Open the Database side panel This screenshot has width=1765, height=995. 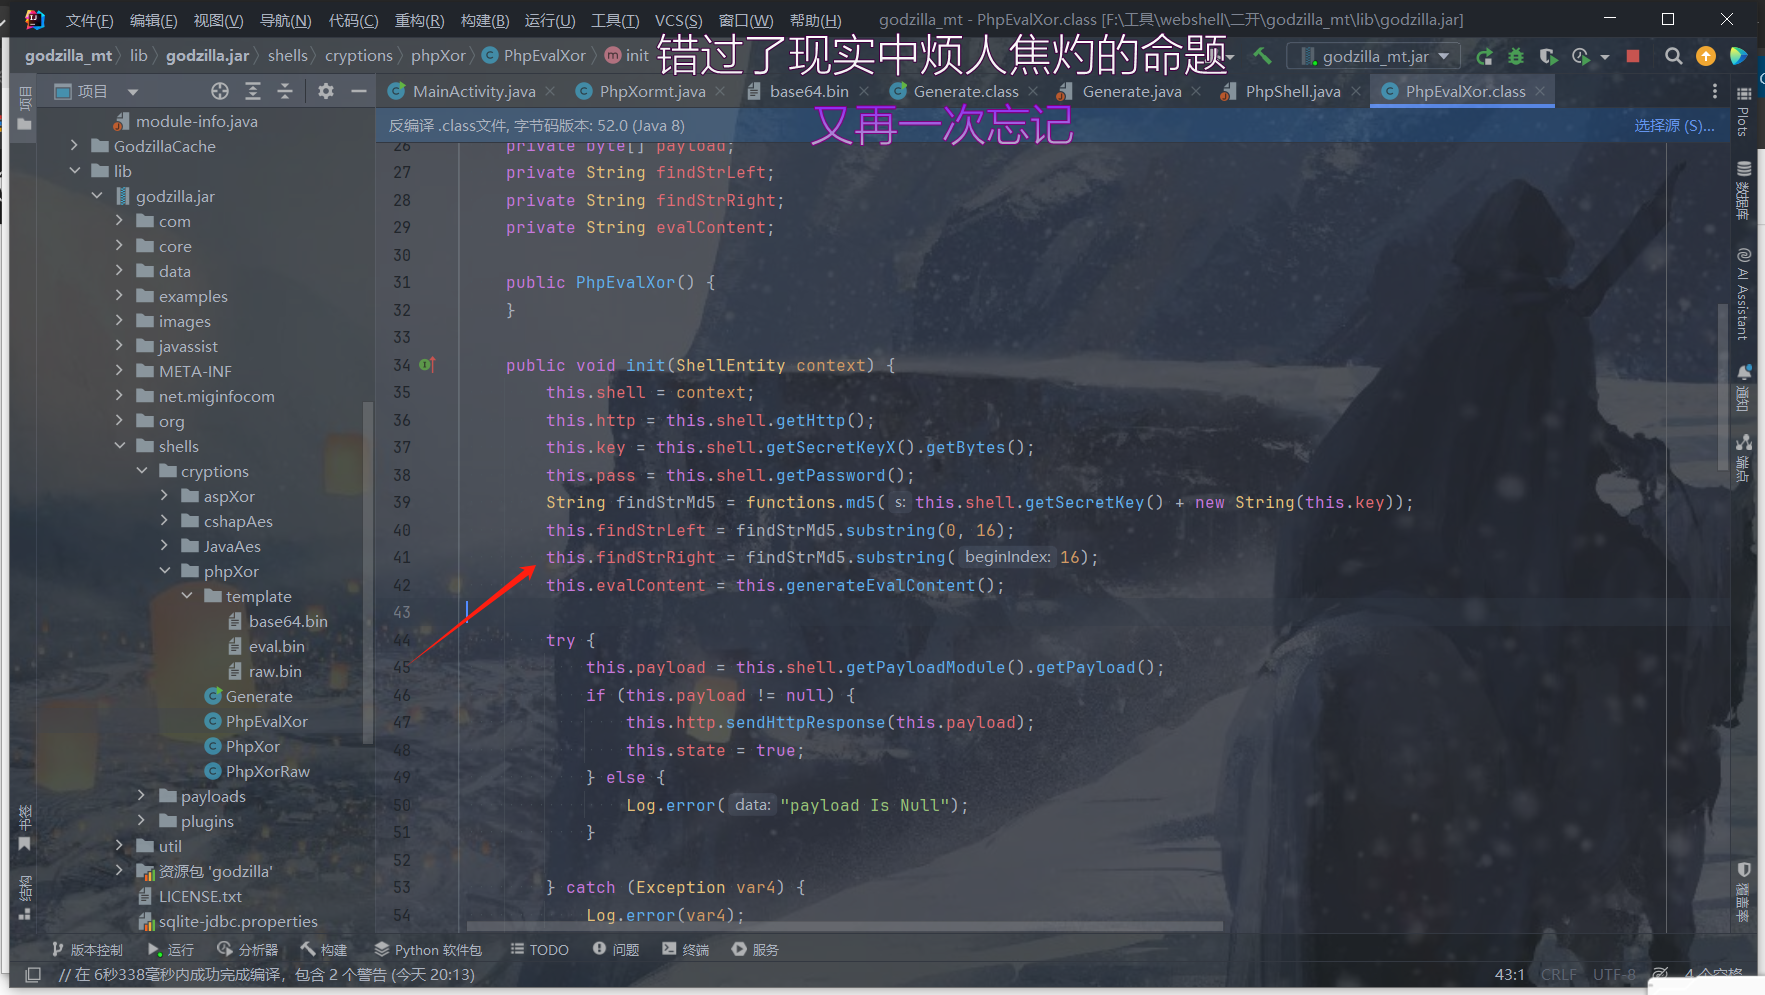click(x=1743, y=190)
